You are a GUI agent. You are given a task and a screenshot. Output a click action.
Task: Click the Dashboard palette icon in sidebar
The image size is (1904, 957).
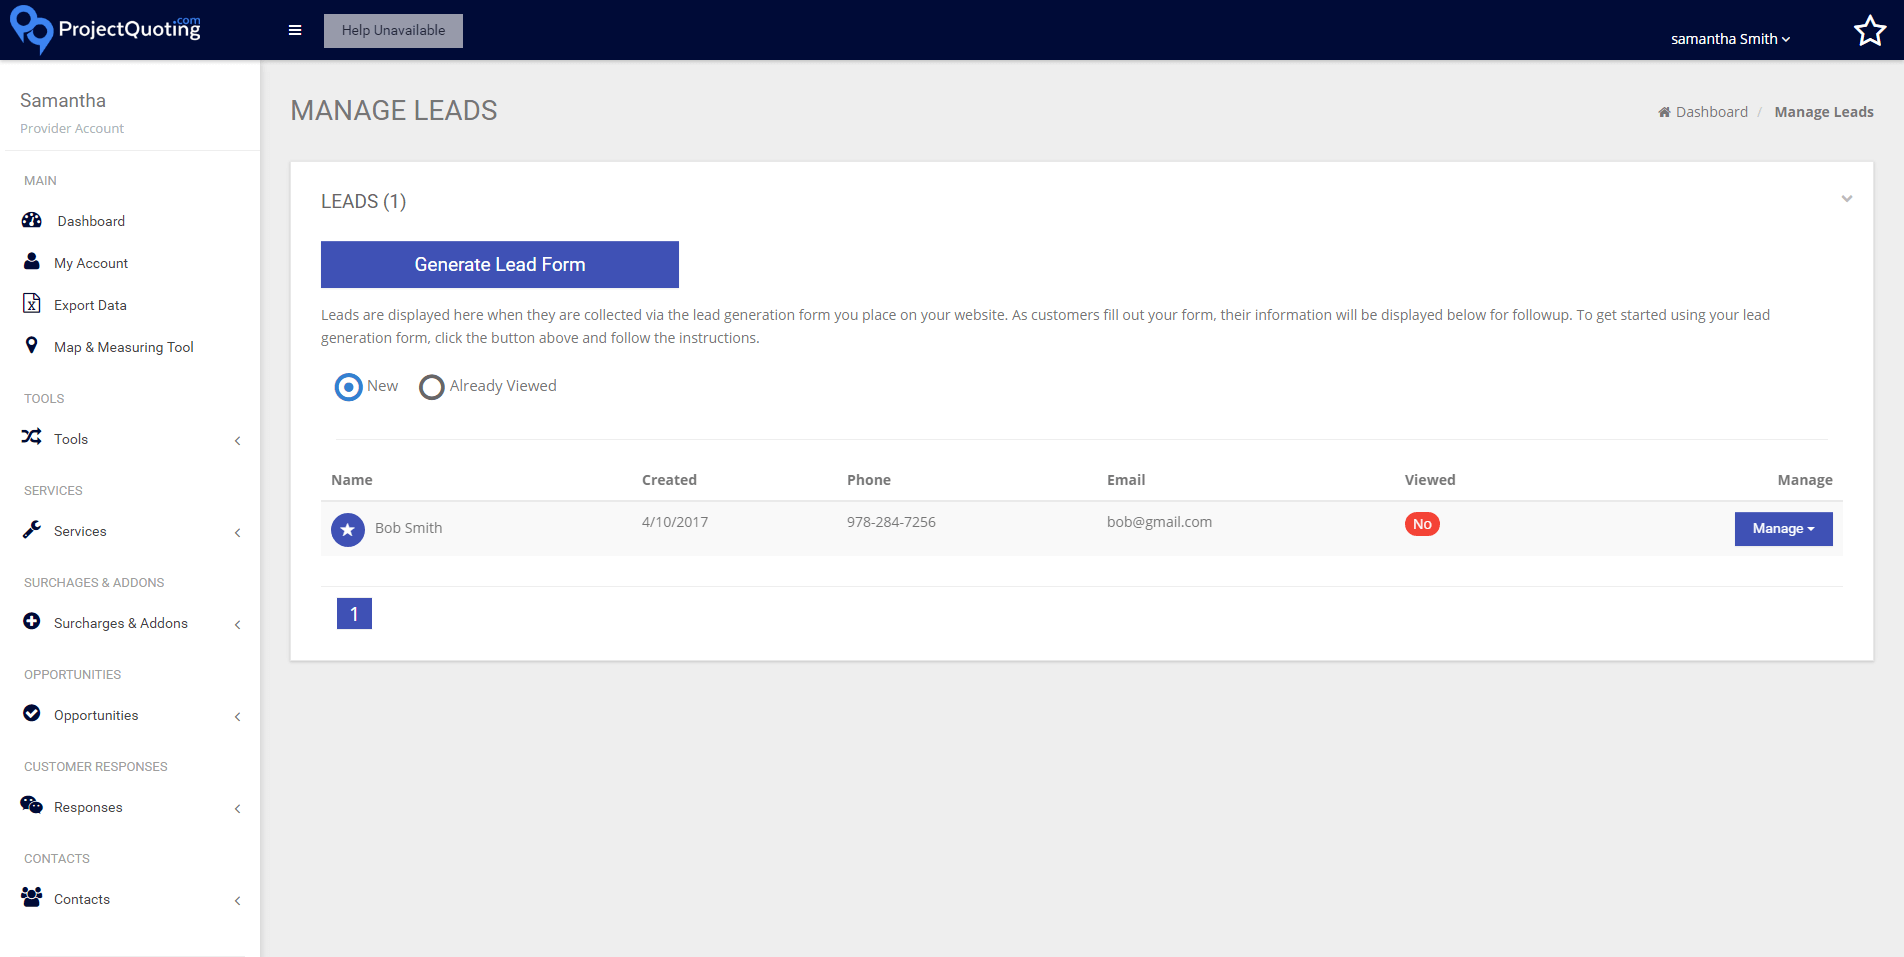(x=32, y=220)
